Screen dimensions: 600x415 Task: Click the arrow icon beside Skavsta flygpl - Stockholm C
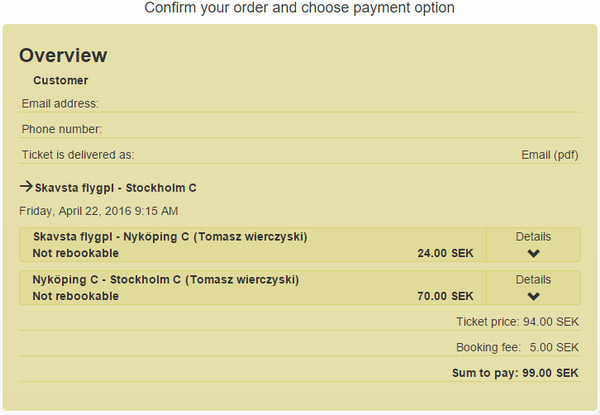click(x=26, y=186)
